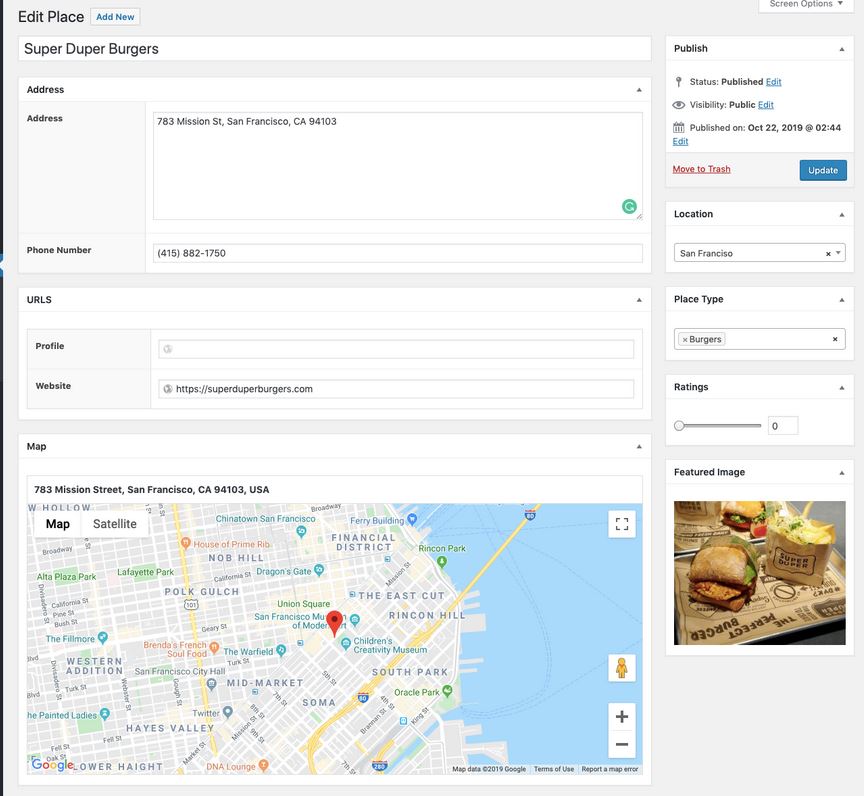Click the House of Prime Rib marker

[x=186, y=543]
